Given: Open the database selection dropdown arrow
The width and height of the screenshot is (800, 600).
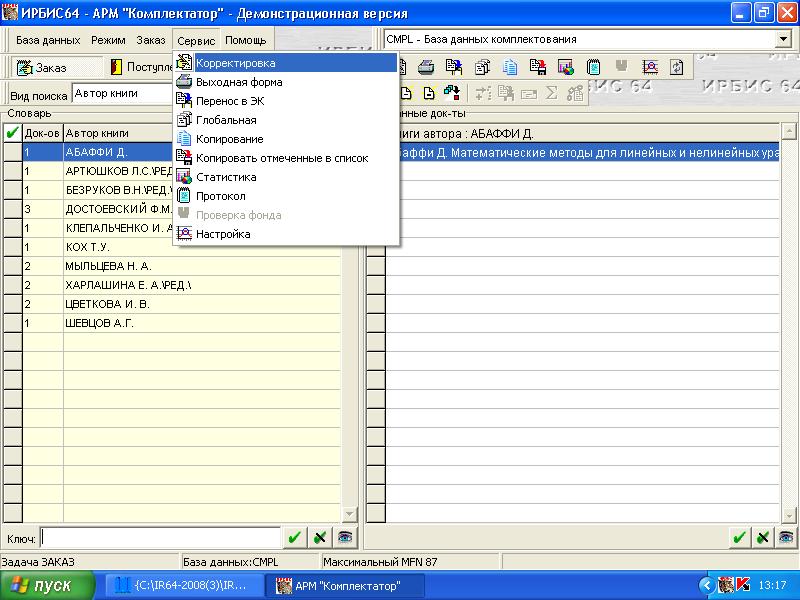Looking at the screenshot, I should [x=783, y=39].
